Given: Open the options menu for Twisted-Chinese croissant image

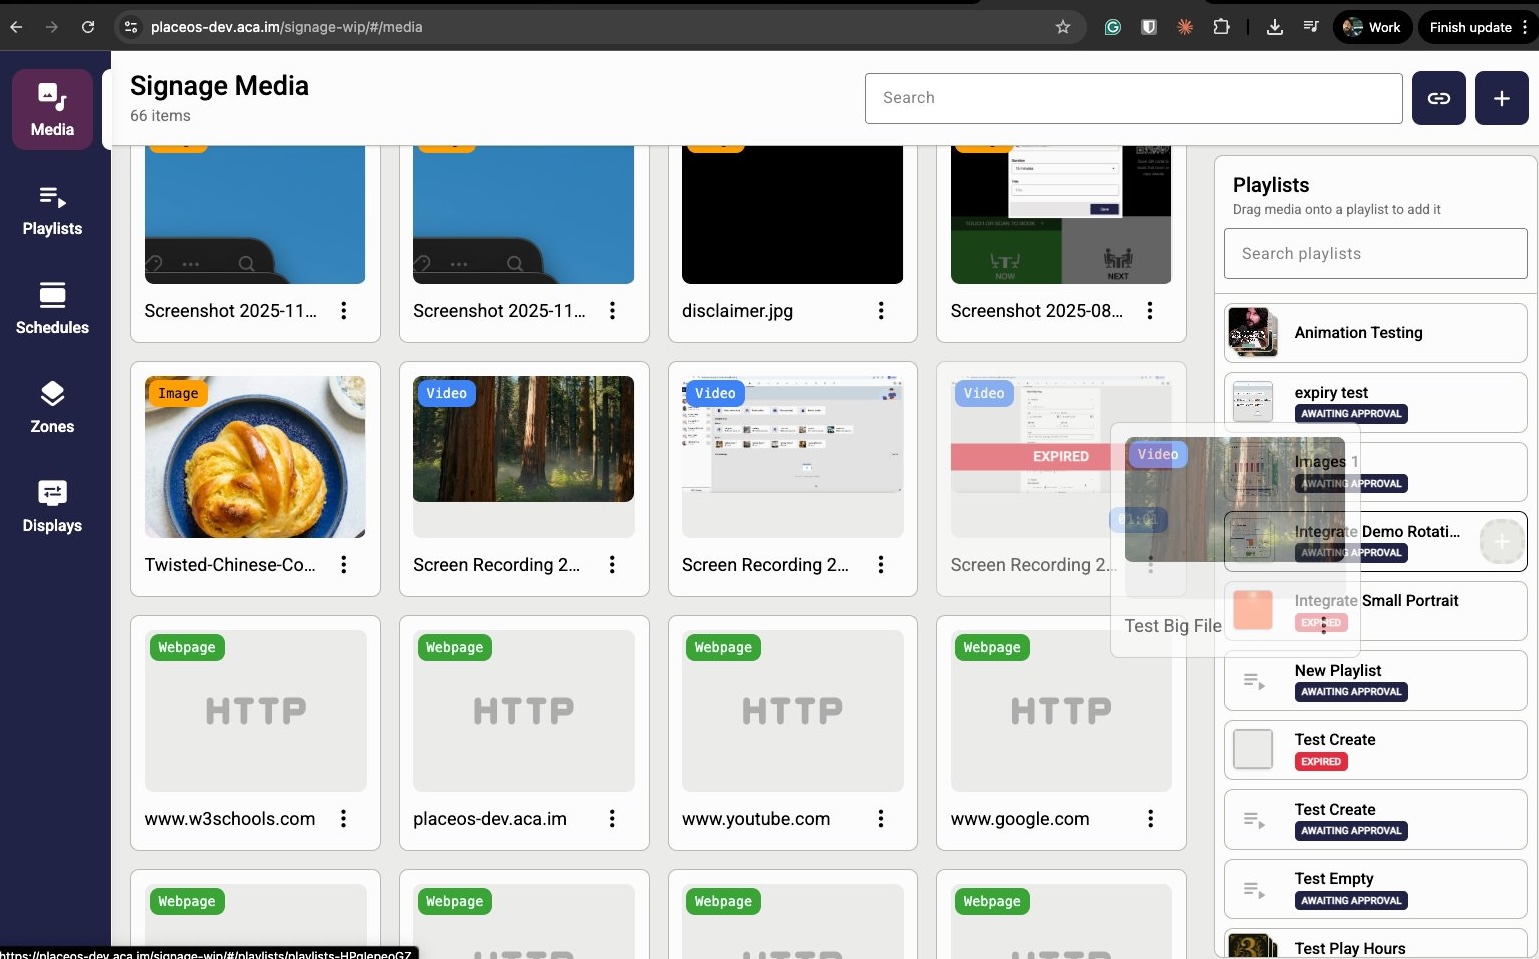Looking at the screenshot, I should coord(344,565).
